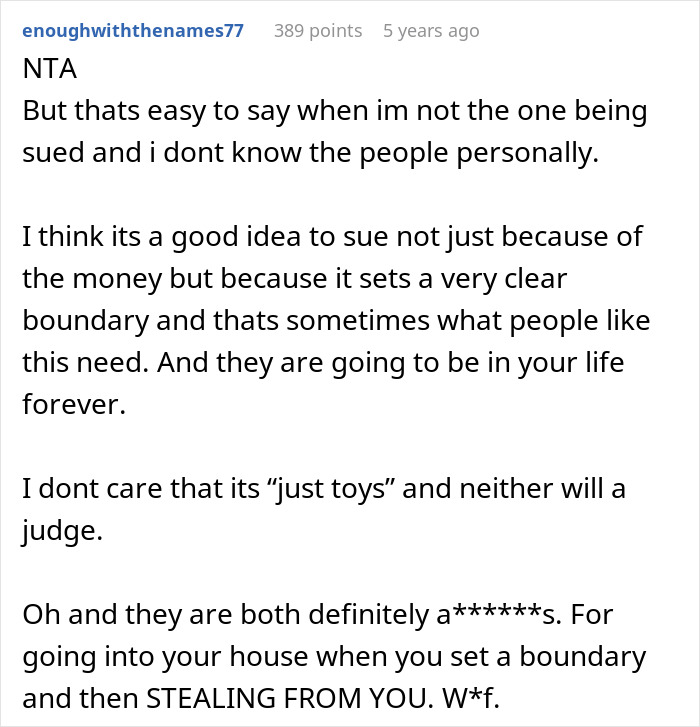700x727 pixels.
Task: Open the enoughwiththenames77 user profile
Action: pos(133,31)
